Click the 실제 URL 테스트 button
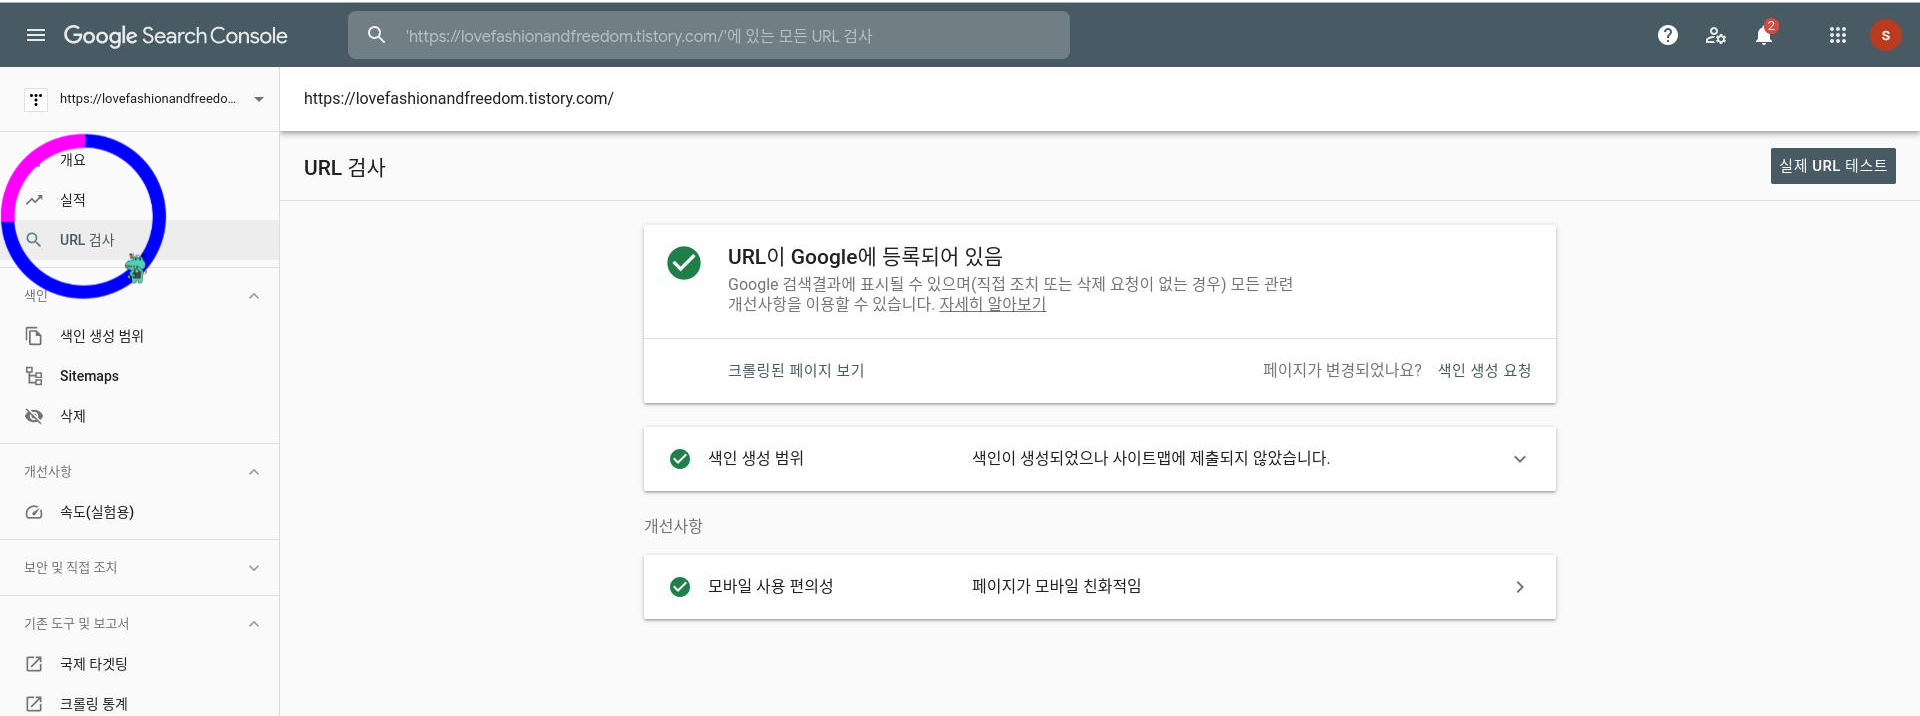Viewport: 1920px width, 716px height. coord(1833,166)
